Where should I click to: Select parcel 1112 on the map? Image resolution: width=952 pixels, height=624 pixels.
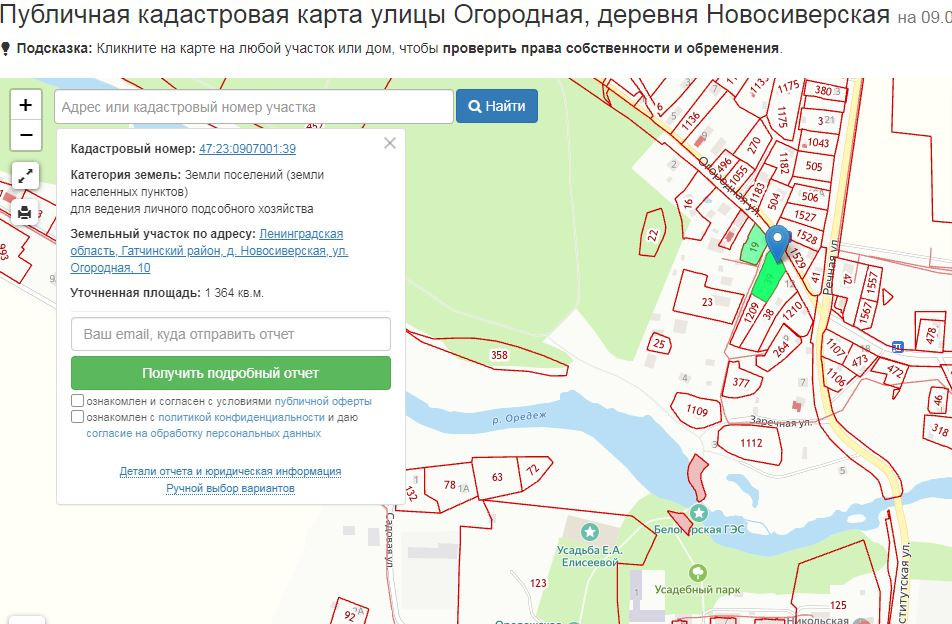point(751,443)
